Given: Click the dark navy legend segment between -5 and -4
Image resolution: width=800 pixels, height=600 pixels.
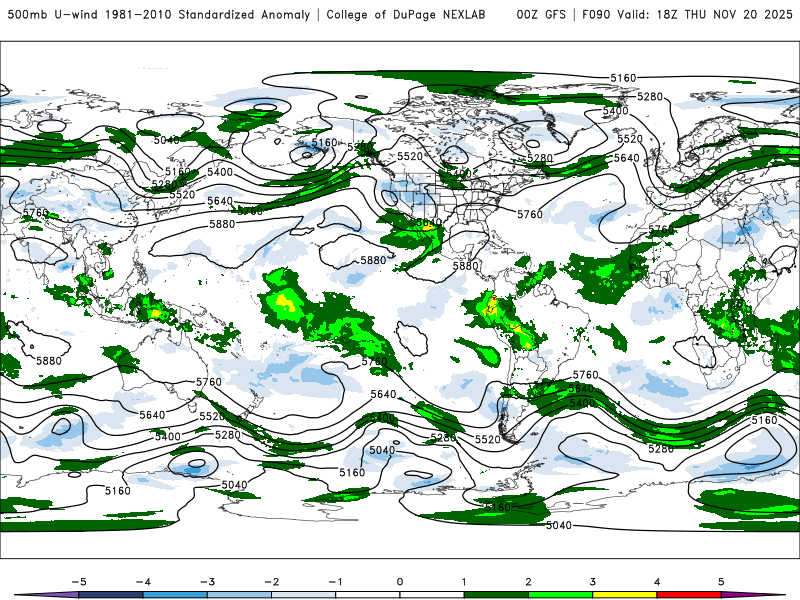Looking at the screenshot, I should [x=111, y=595].
